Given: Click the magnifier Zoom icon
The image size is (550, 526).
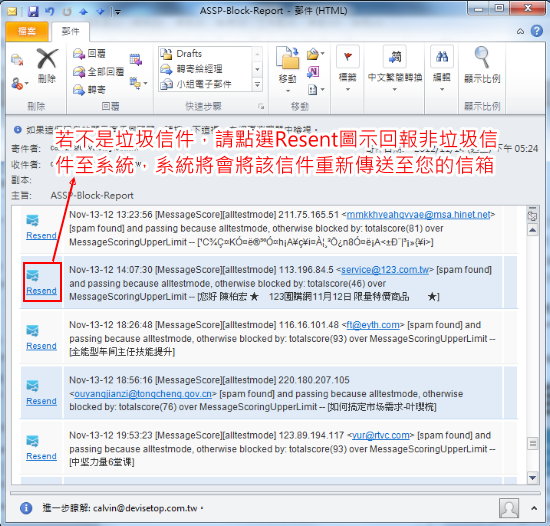Looking at the screenshot, I should [x=482, y=57].
